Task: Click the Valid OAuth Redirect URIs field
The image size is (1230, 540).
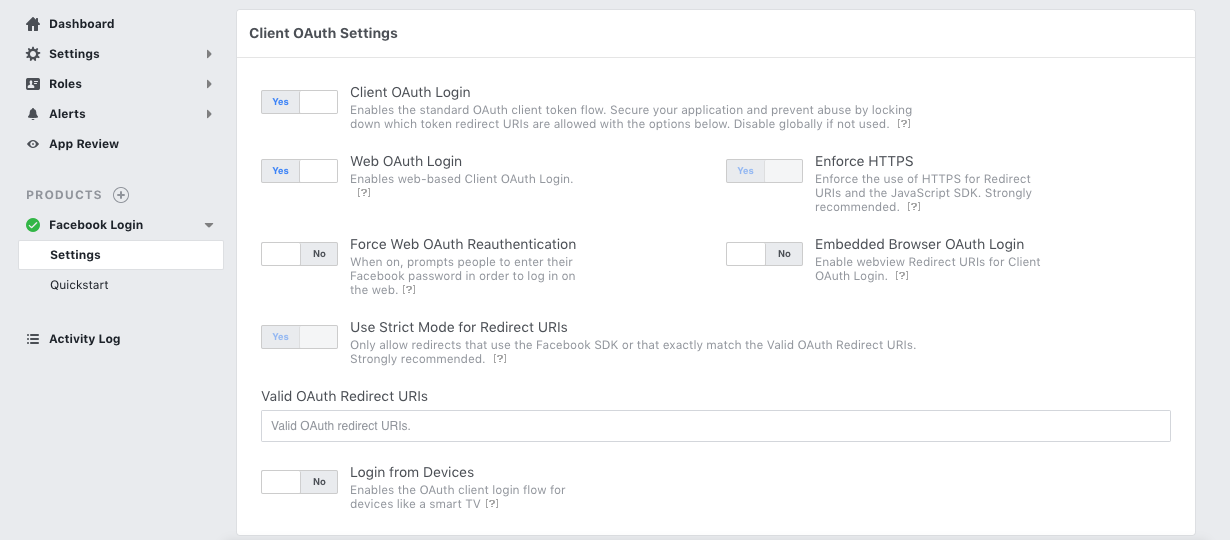Action: [715, 426]
